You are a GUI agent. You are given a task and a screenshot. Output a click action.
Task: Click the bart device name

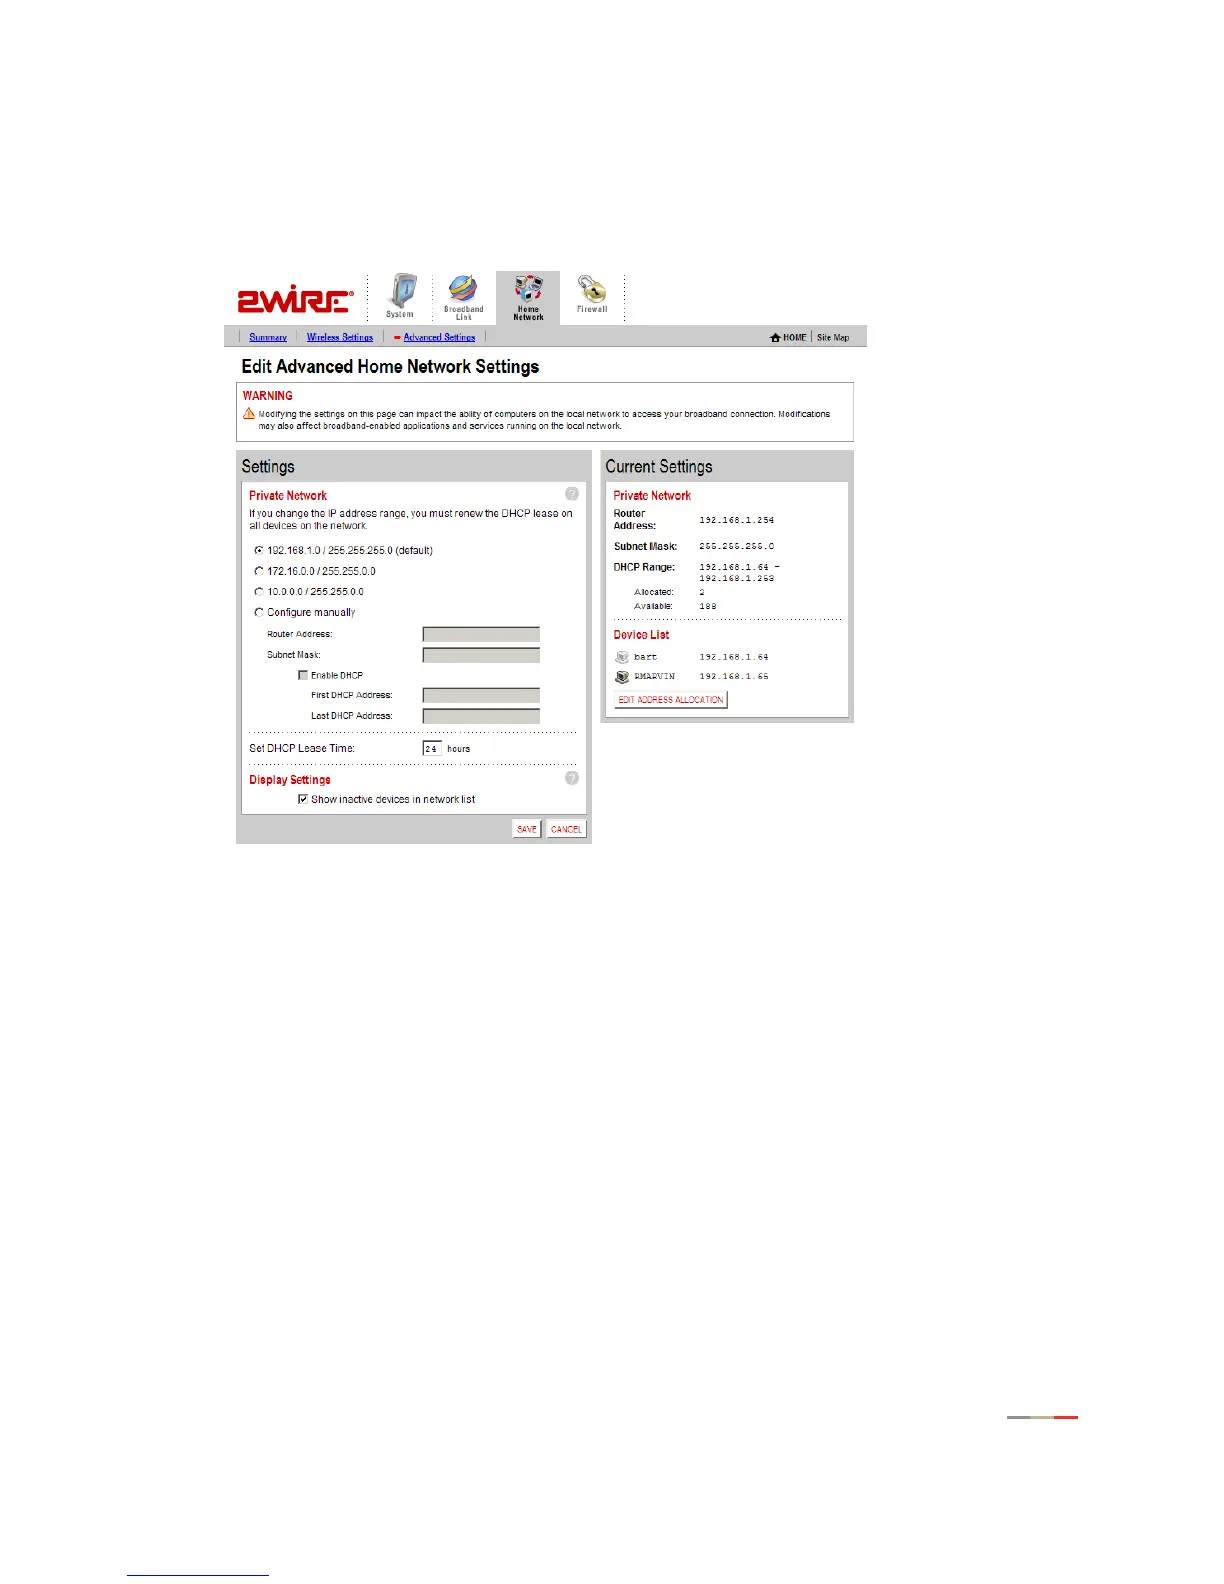[x=646, y=657]
